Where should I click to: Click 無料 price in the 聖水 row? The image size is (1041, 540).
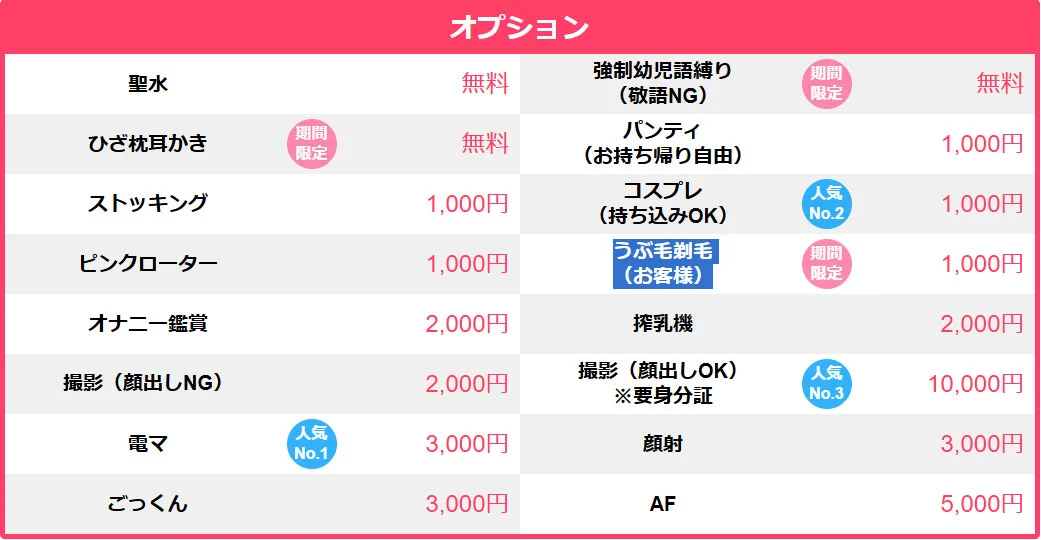(485, 84)
